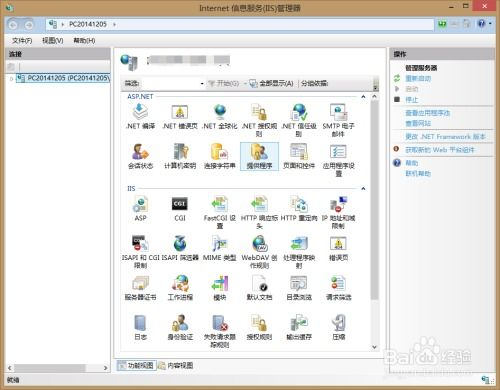The height and width of the screenshot is (390, 500).
Task: Expand the PC20141205 tree node arrow
Action: (11, 79)
